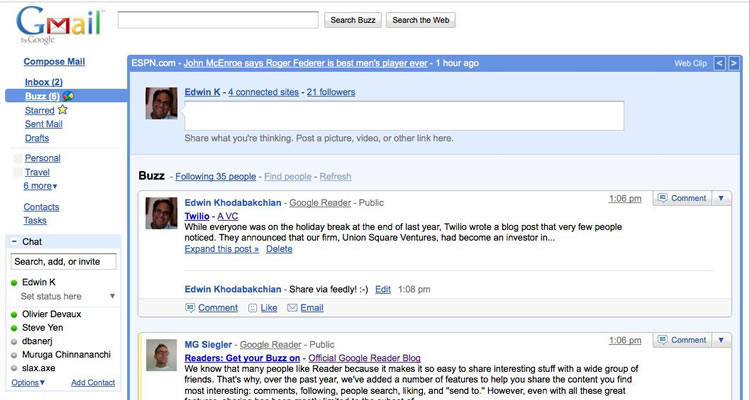Open Drafts folder

click(x=37, y=138)
